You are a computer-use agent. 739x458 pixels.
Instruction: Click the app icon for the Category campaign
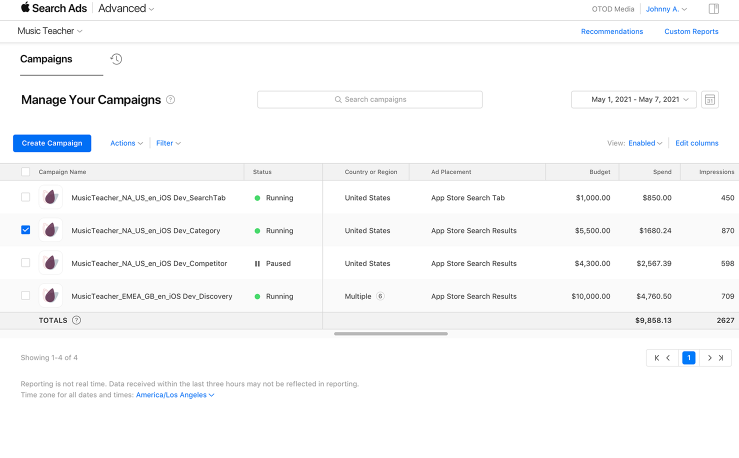click(x=50, y=230)
